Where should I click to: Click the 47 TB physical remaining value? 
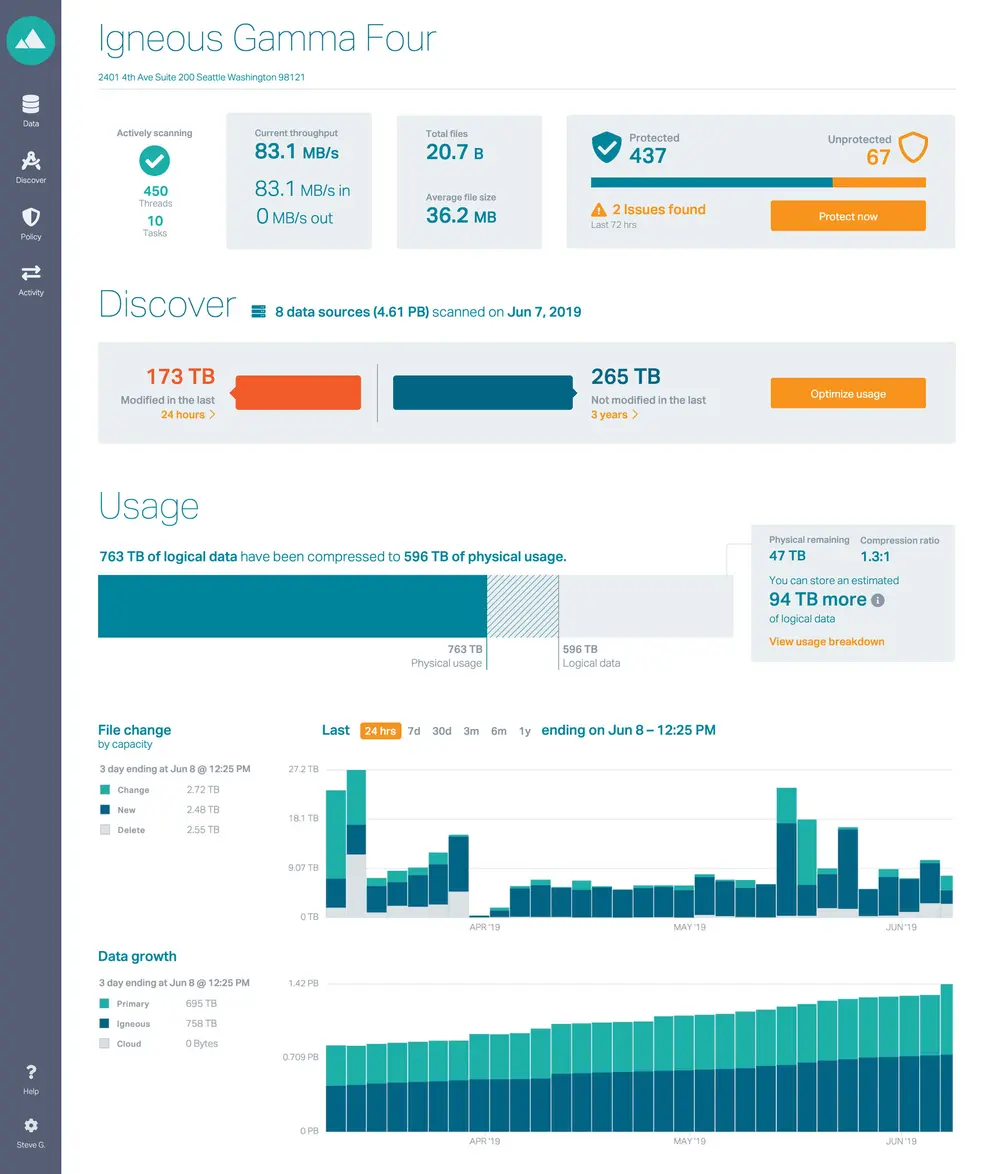[787, 556]
